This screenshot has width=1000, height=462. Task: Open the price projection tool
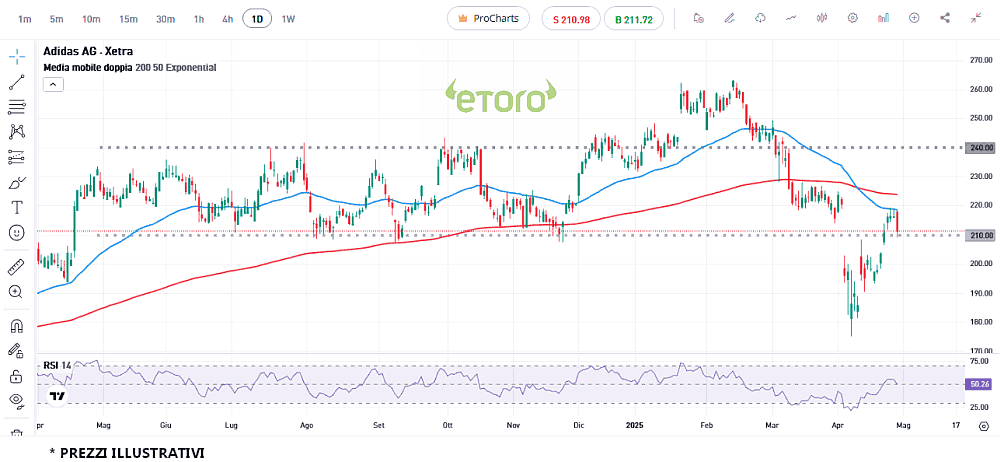coord(17,157)
